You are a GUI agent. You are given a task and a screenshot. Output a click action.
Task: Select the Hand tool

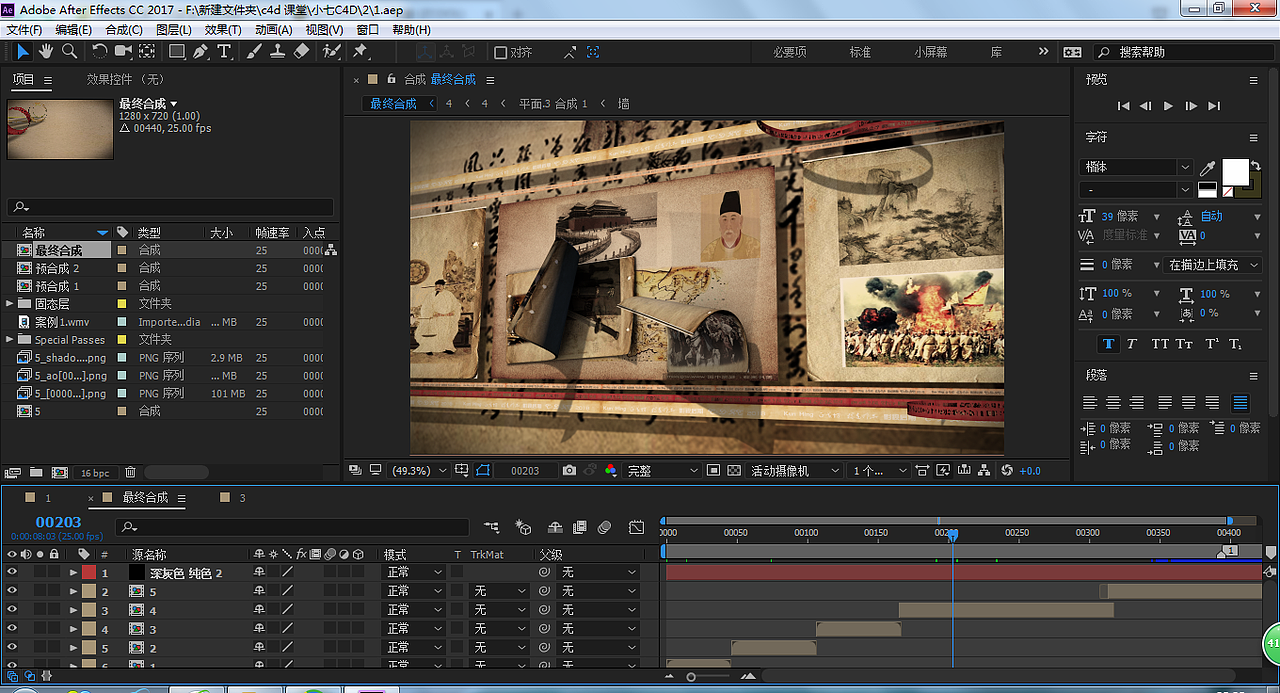pos(46,51)
